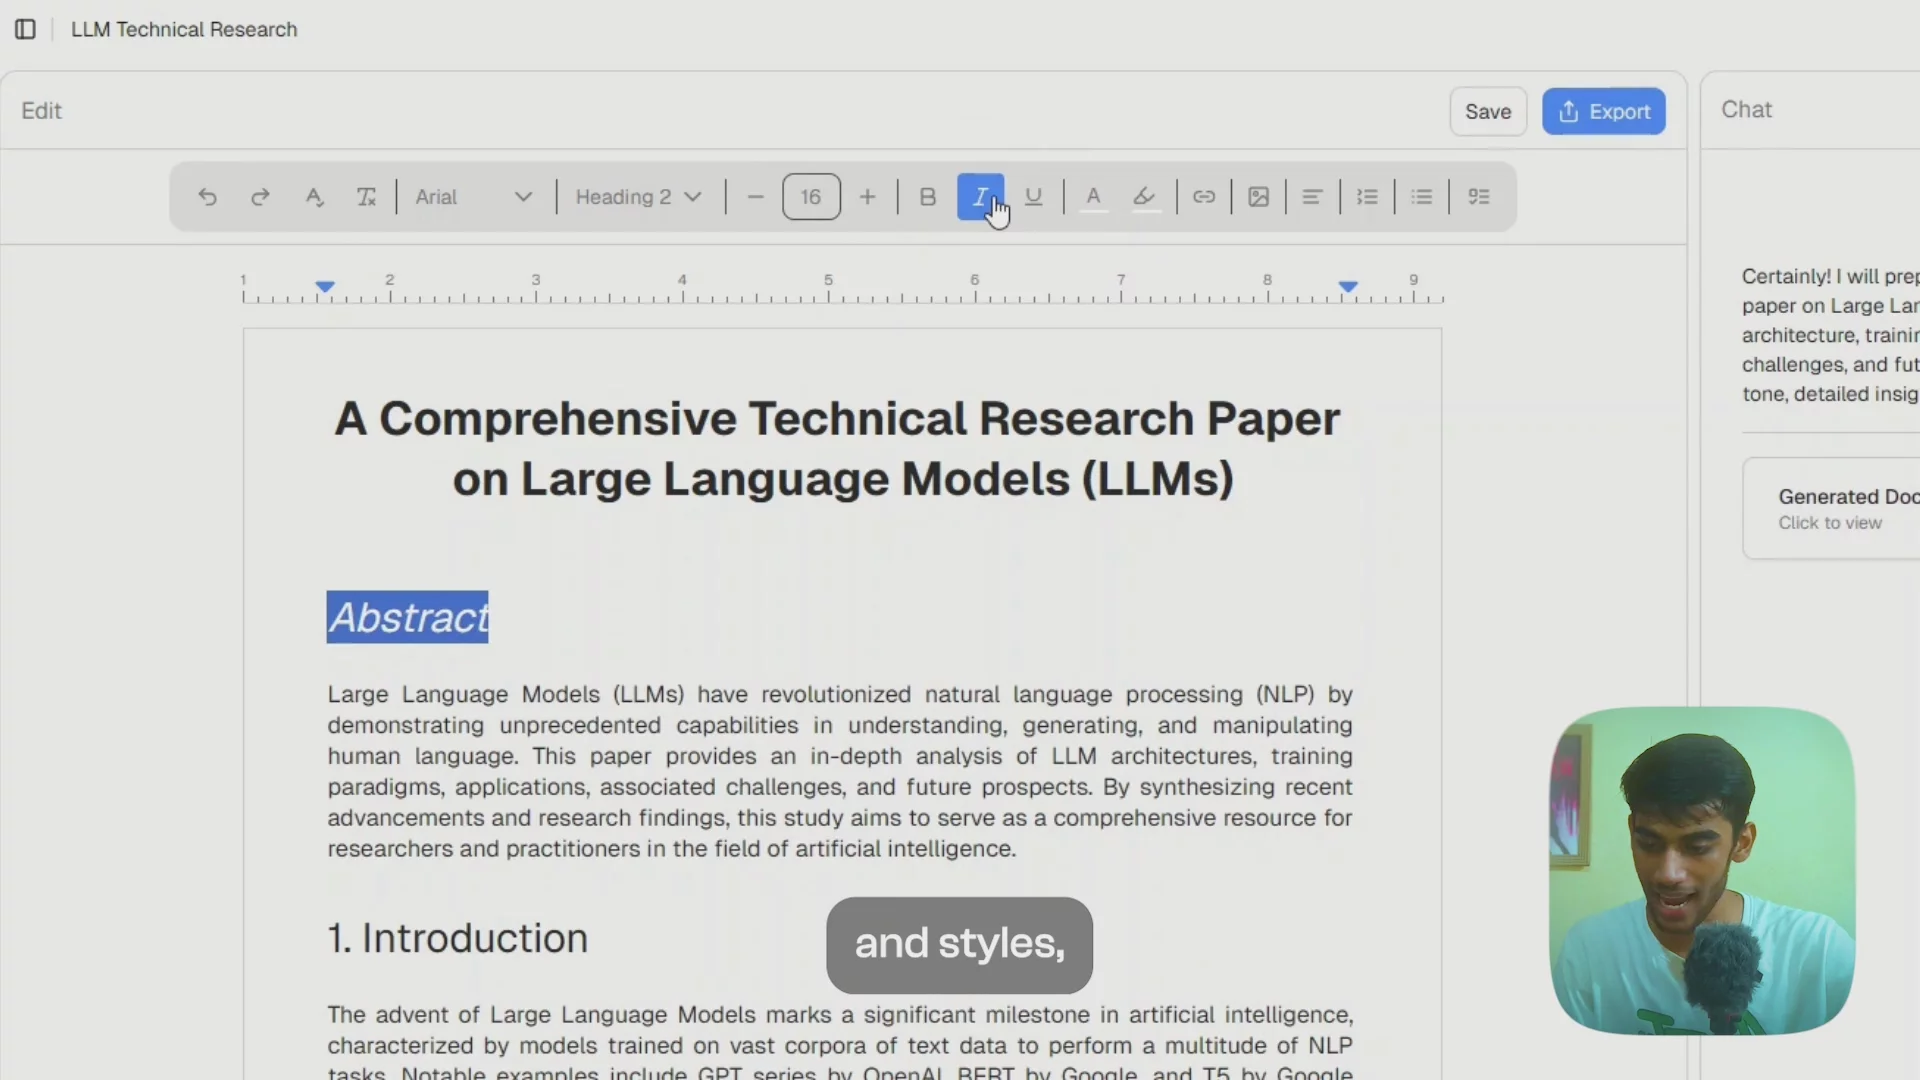Toggle the sidebar panel icon
Viewport: 1920px width, 1080px height.
point(25,29)
